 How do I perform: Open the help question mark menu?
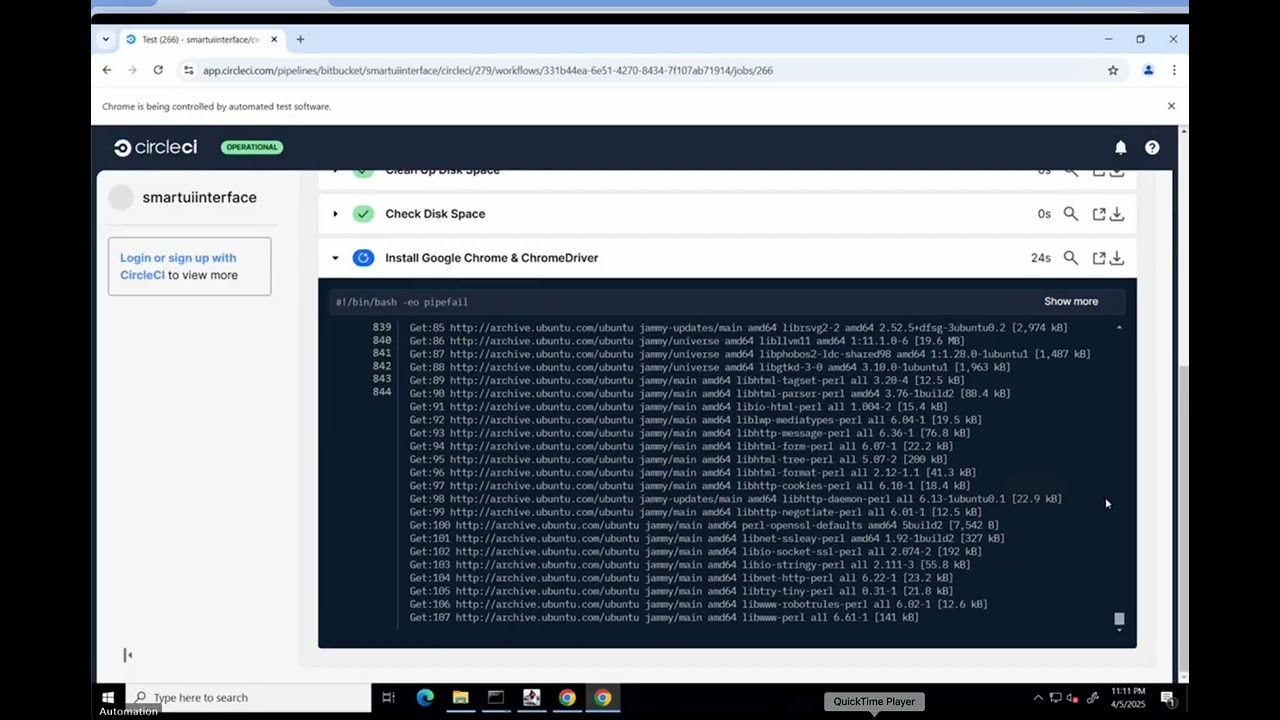pyautogui.click(x=1152, y=148)
